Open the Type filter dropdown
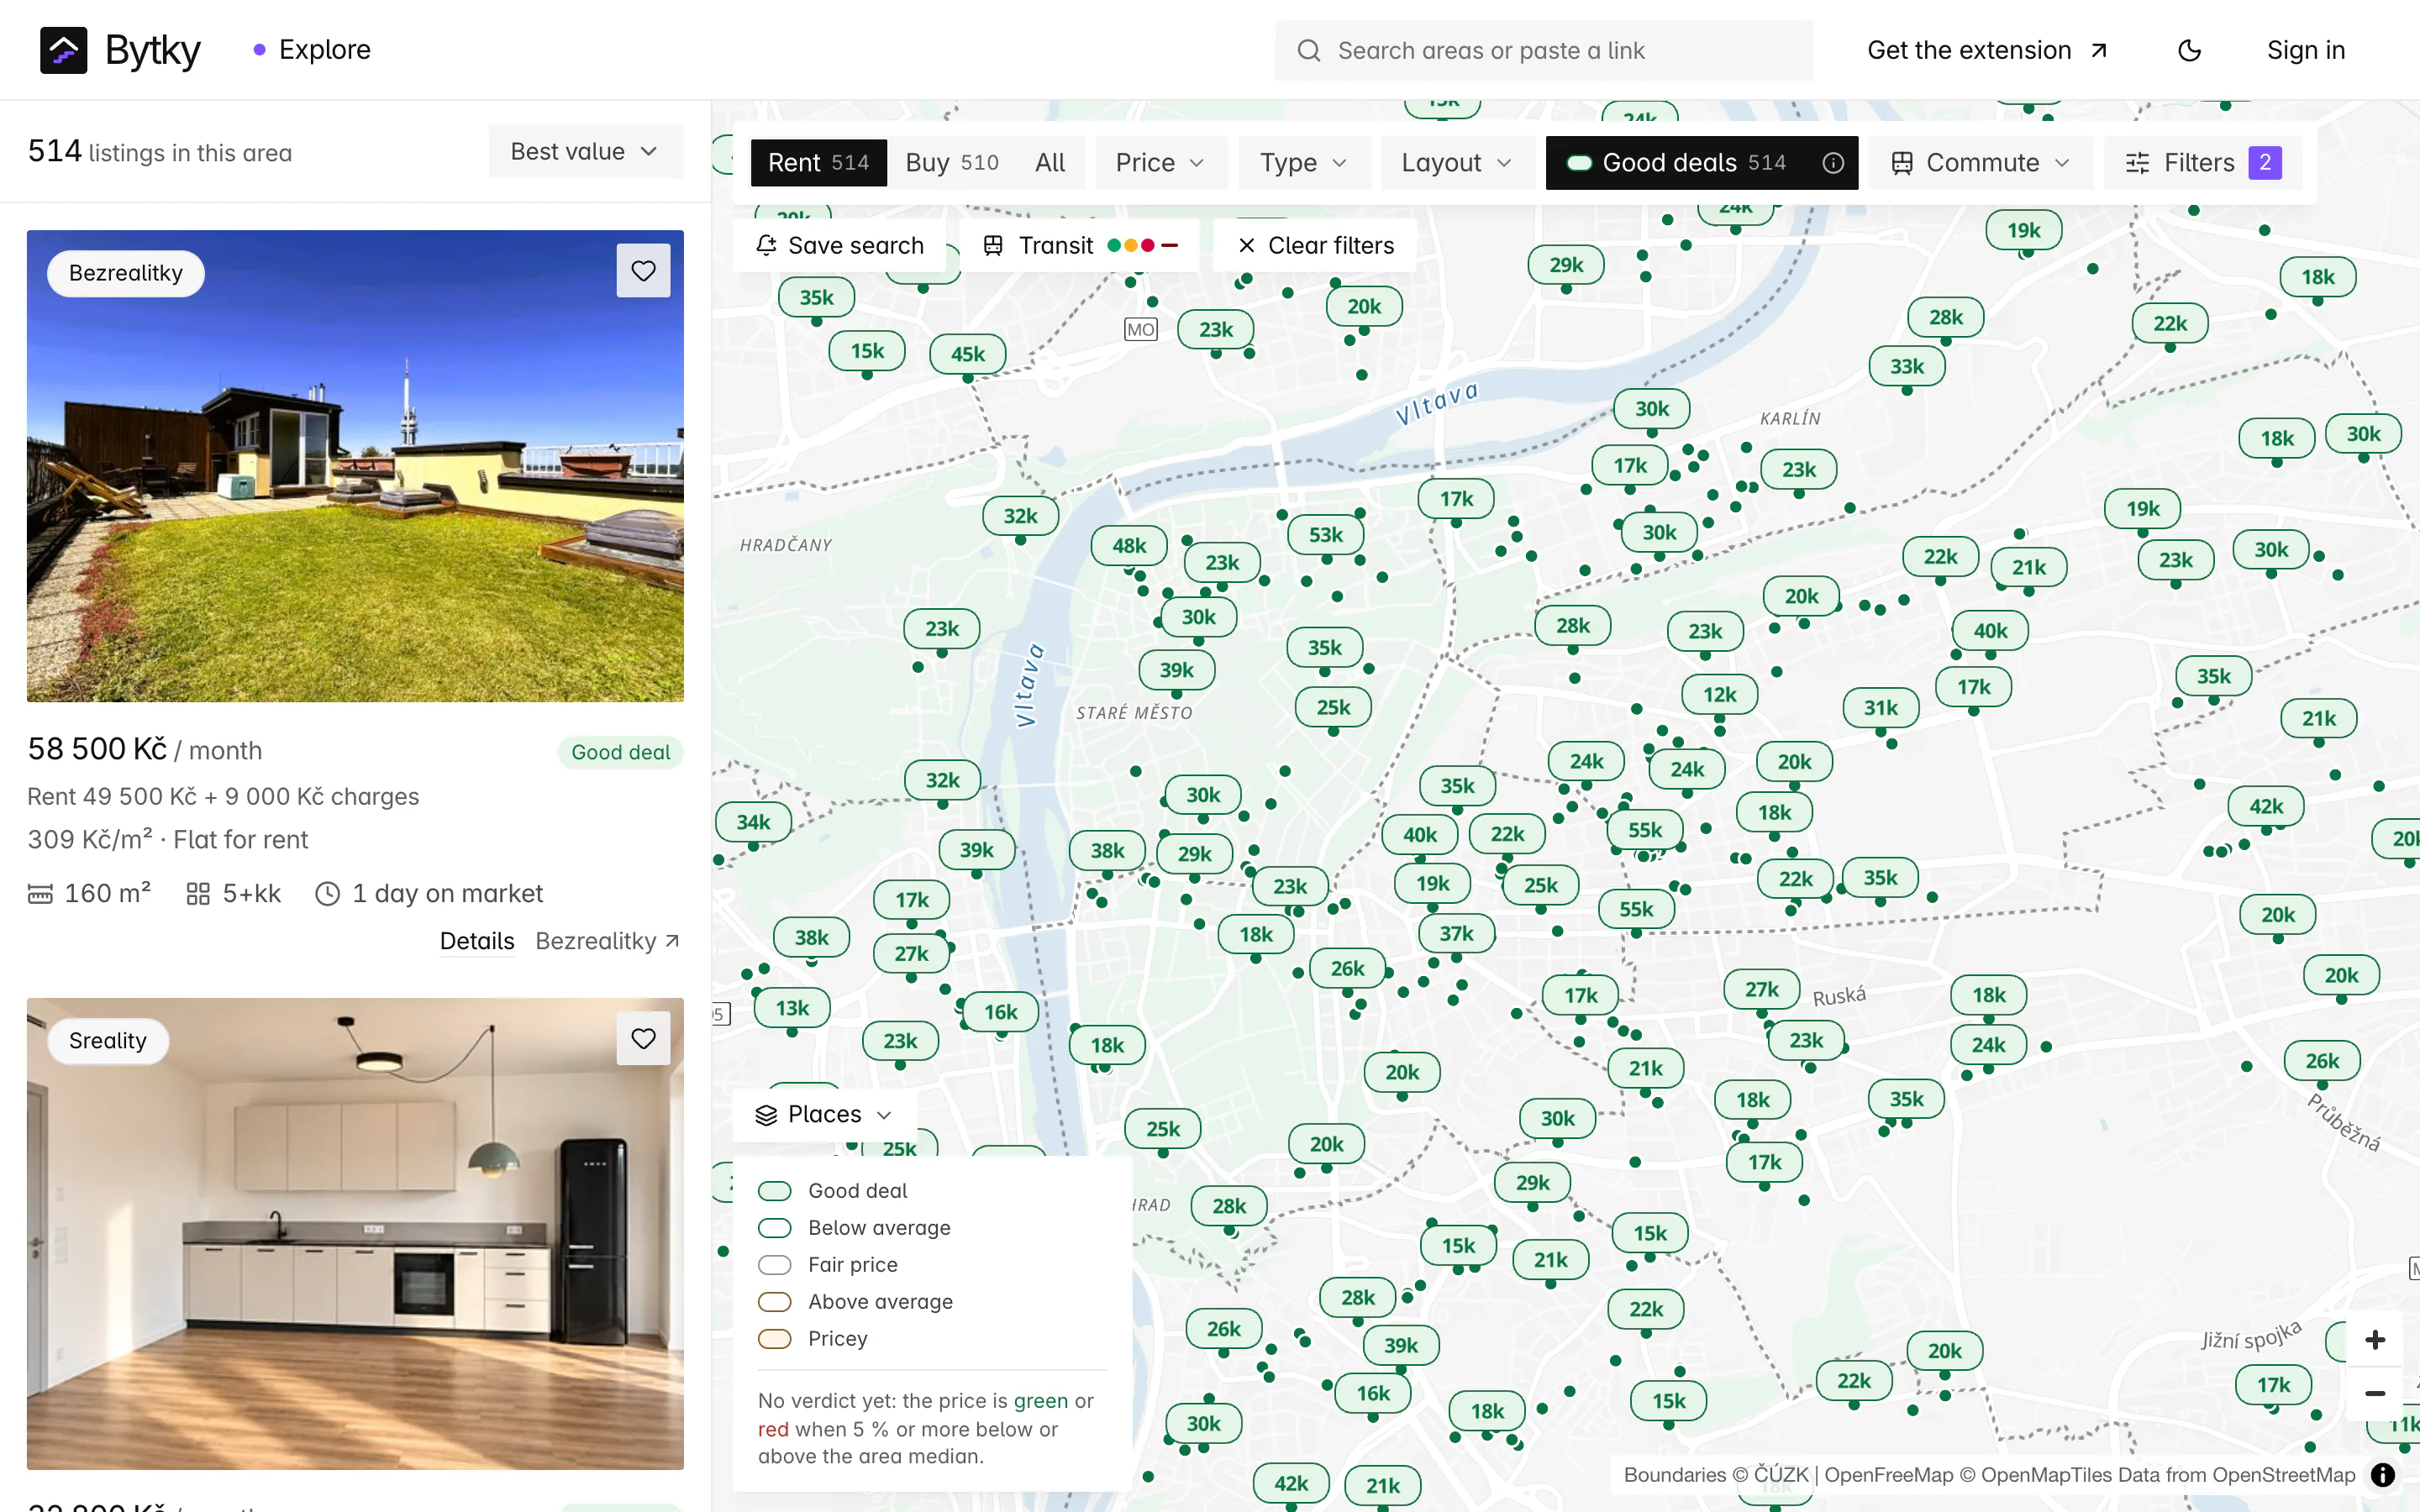The image size is (2420, 1512). tap(1303, 163)
